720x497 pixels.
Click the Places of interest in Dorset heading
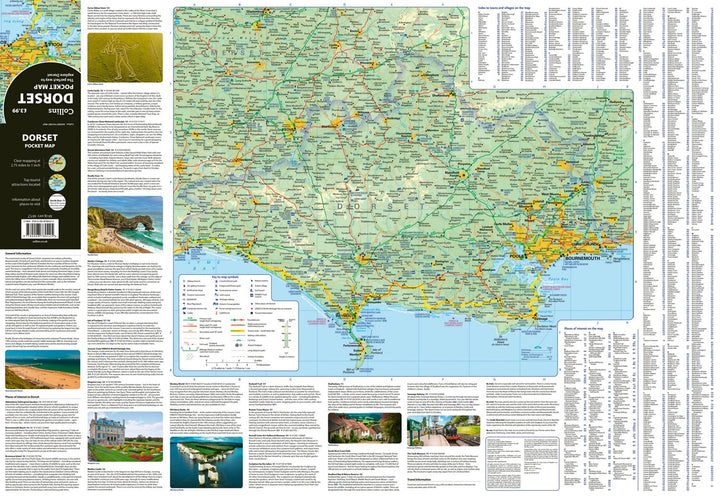pyautogui.click(x=22, y=396)
